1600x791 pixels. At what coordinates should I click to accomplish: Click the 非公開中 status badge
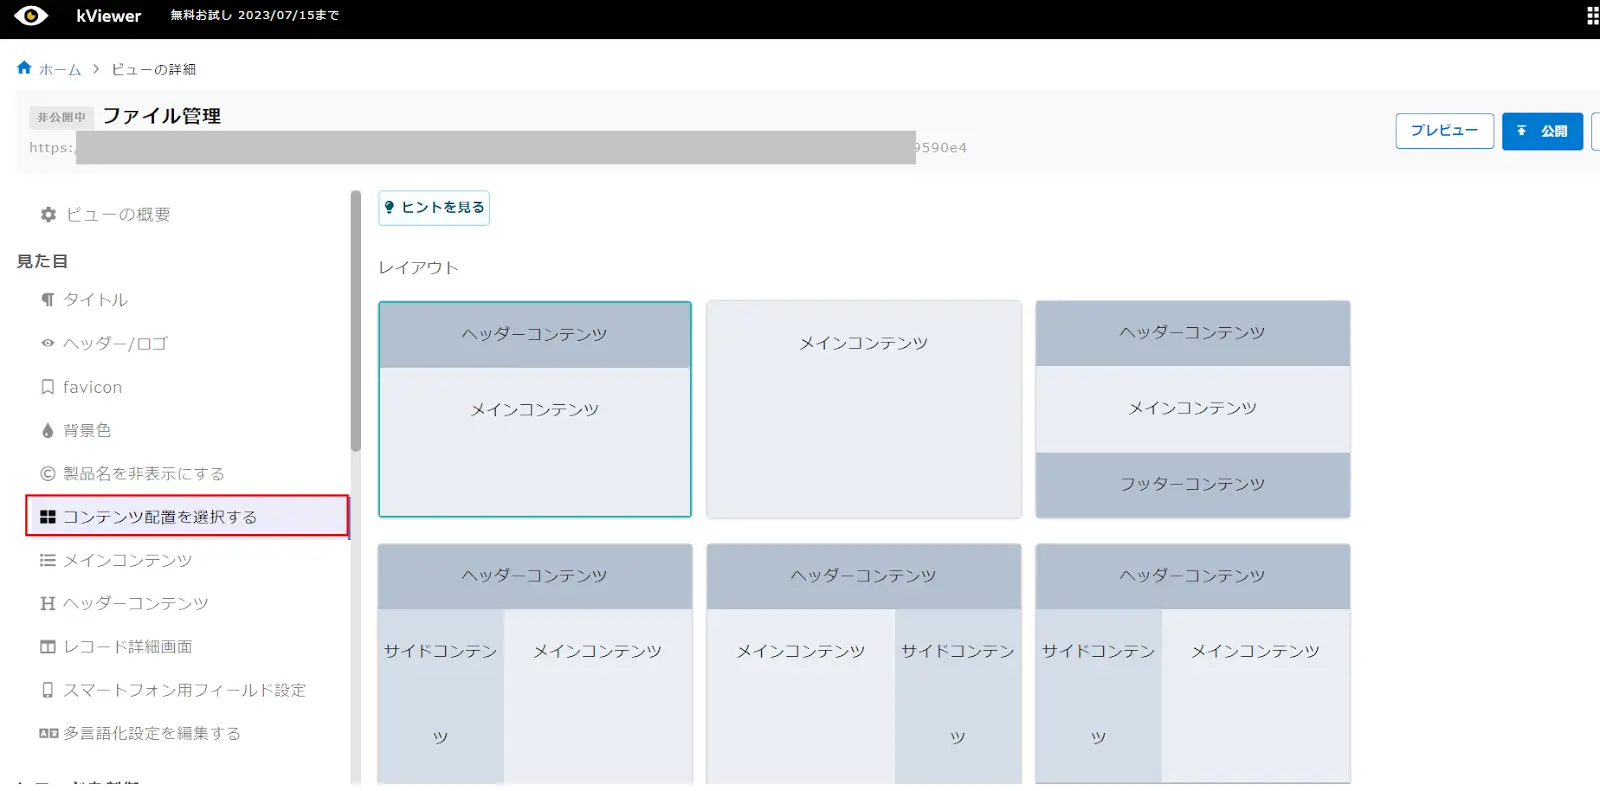coord(62,117)
